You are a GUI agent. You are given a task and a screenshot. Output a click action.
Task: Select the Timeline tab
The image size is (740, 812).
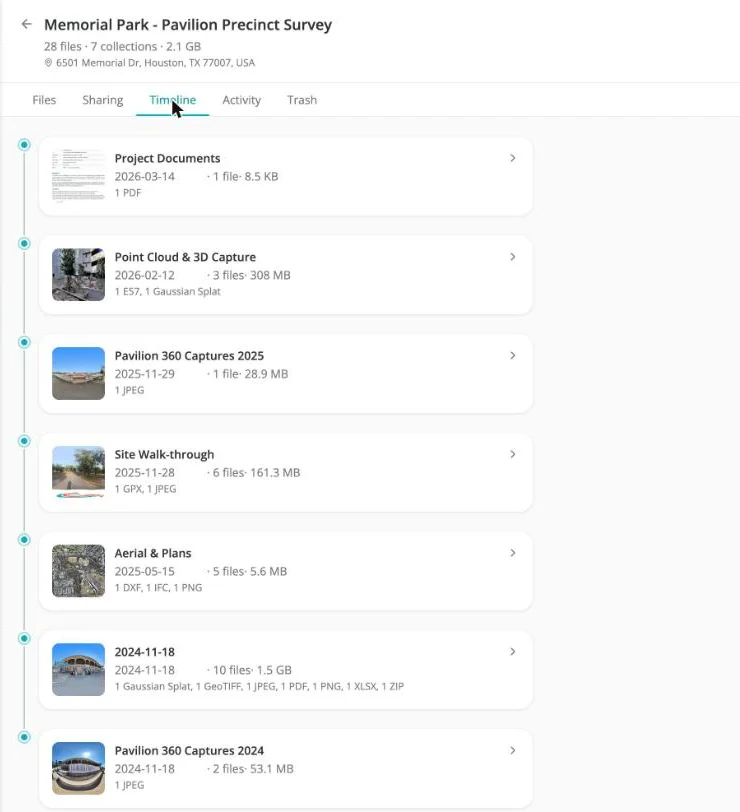tap(172, 100)
